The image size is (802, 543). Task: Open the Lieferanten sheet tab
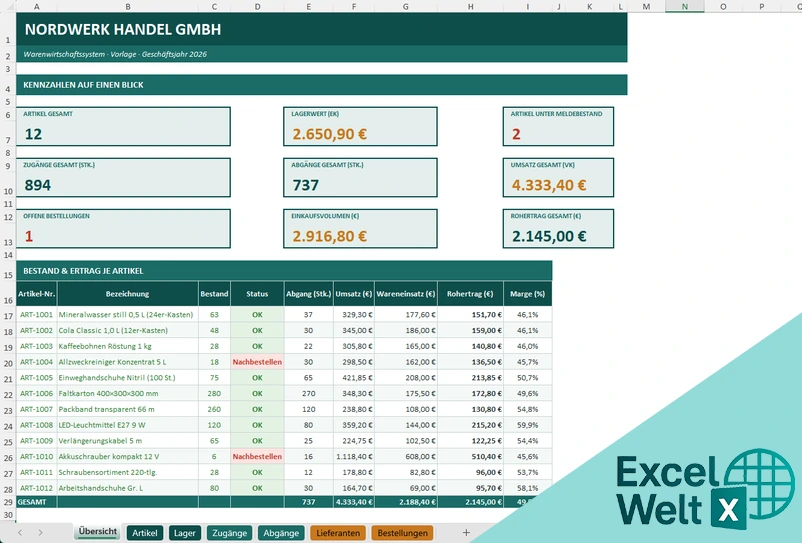(x=338, y=533)
